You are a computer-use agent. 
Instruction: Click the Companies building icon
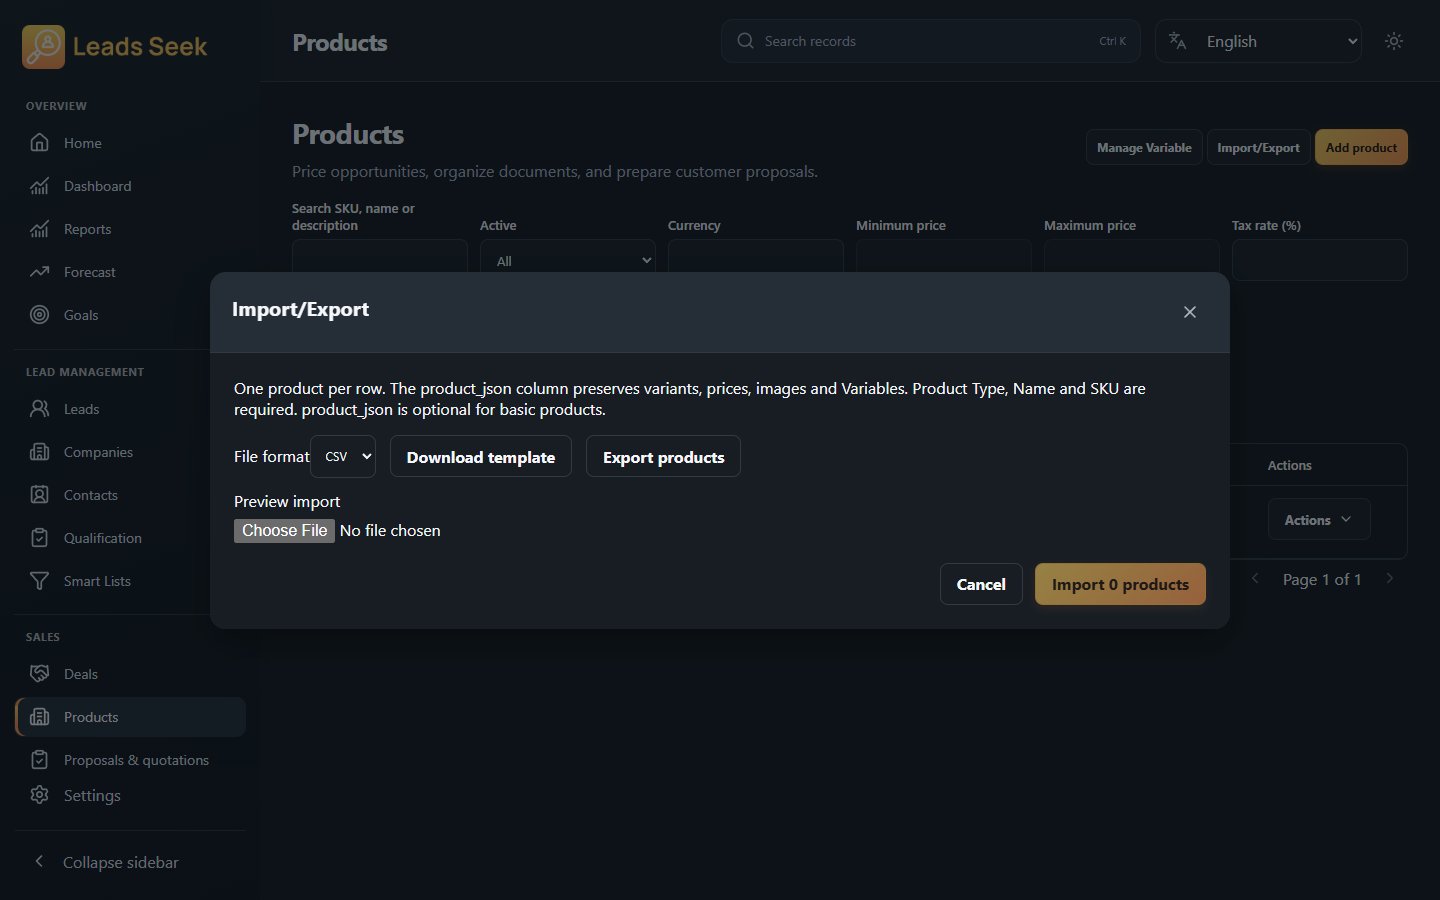pyautogui.click(x=39, y=452)
